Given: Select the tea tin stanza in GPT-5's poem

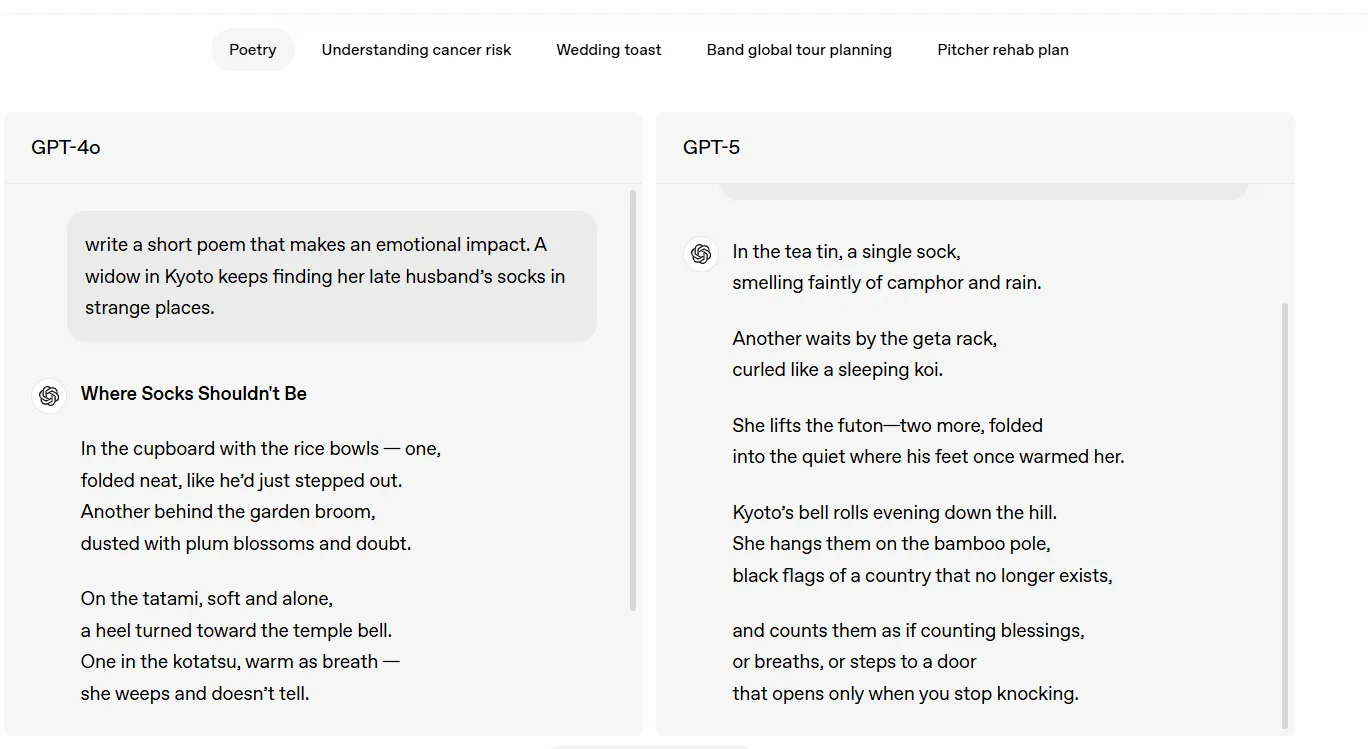Looking at the screenshot, I should click(x=886, y=267).
